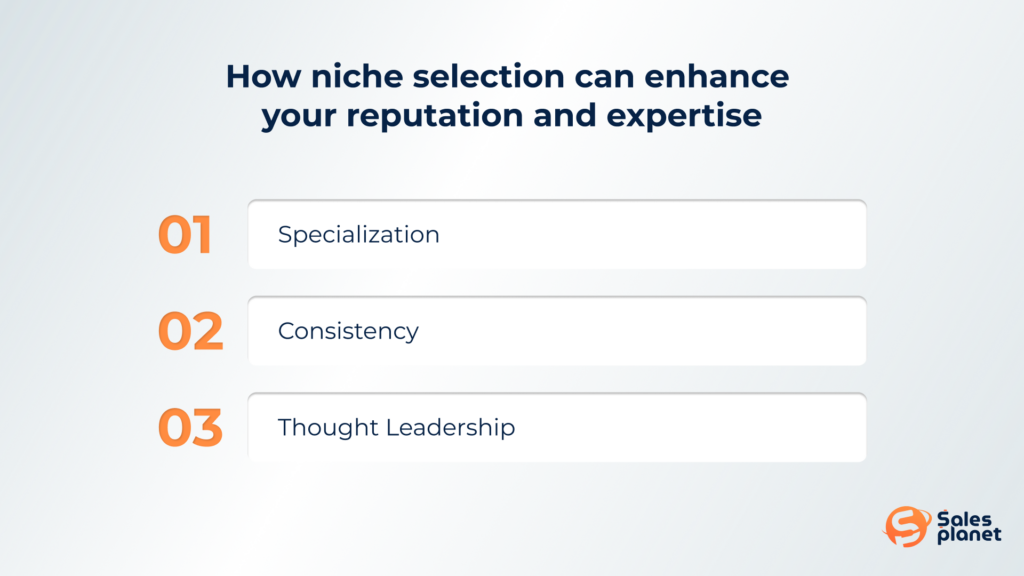This screenshot has height=576, width=1024.
Task: Click the word Specialization
Action: tap(359, 235)
